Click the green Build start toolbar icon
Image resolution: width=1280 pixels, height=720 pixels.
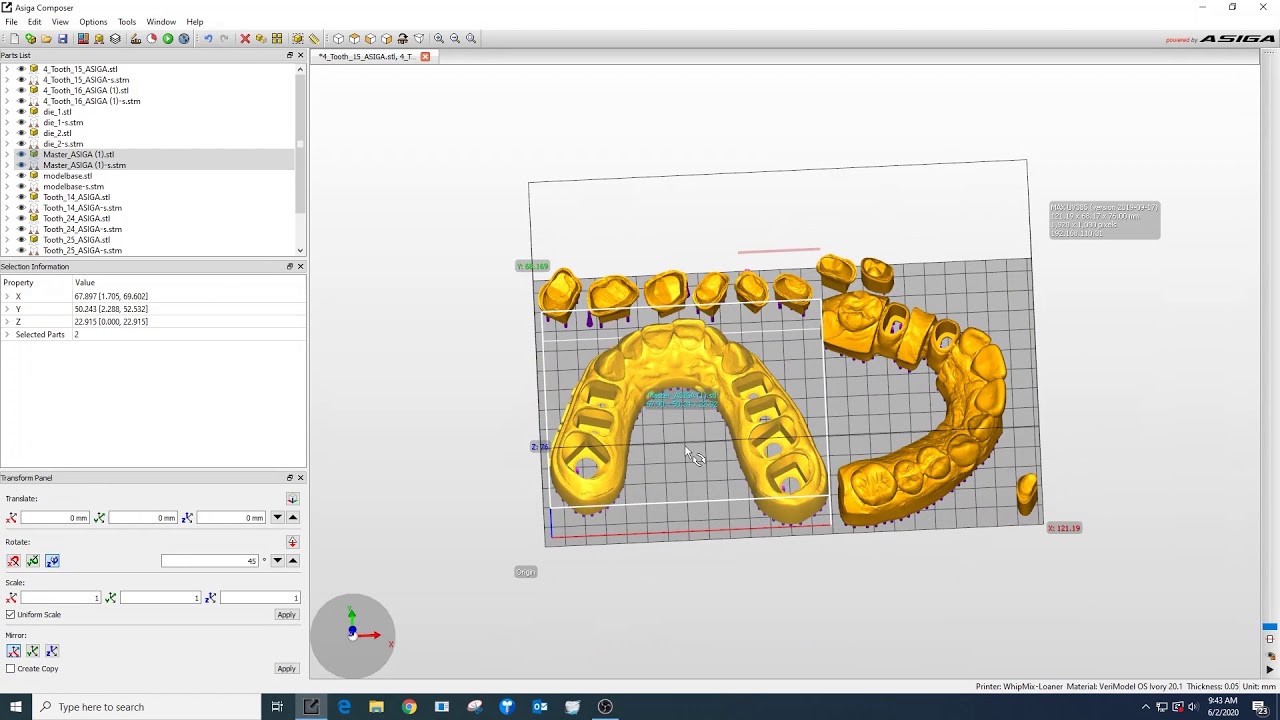click(168, 39)
